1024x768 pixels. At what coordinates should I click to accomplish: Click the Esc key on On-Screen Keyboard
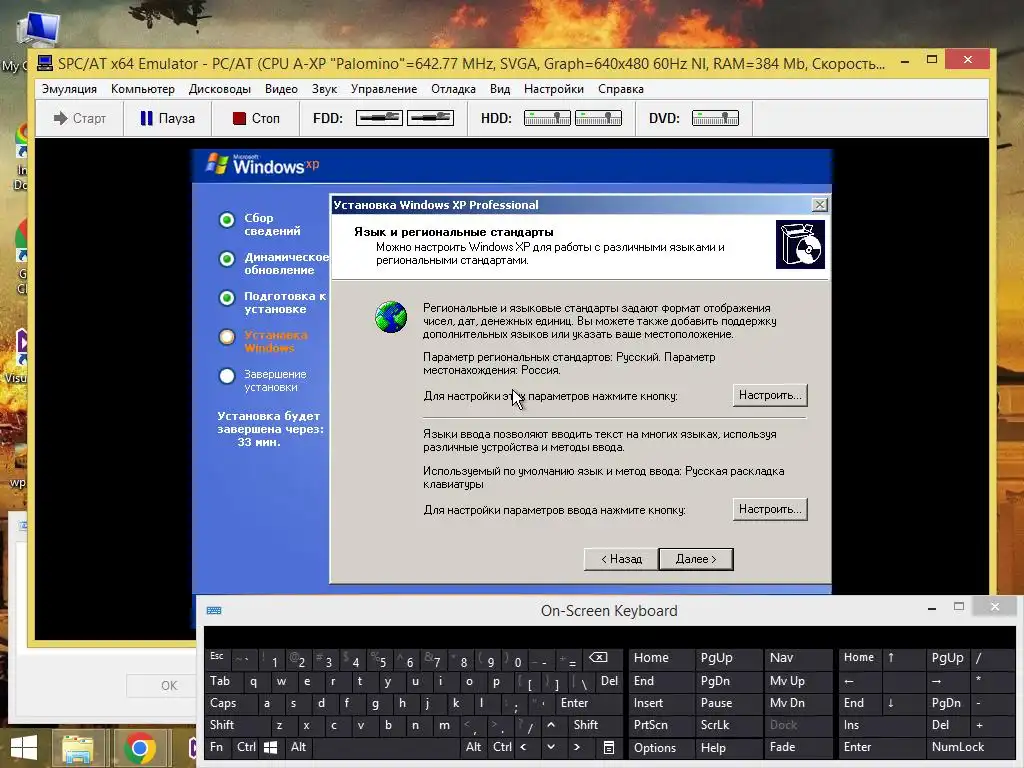point(217,658)
